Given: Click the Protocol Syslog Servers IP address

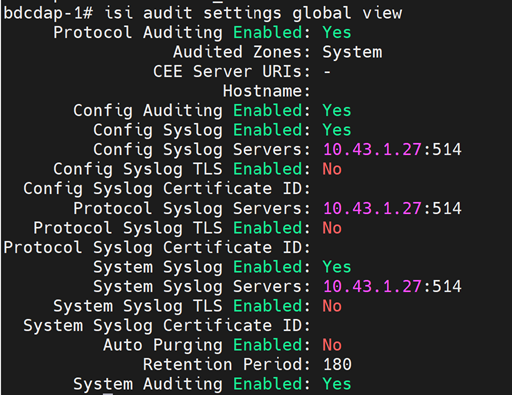Looking at the screenshot, I should click(x=372, y=209).
